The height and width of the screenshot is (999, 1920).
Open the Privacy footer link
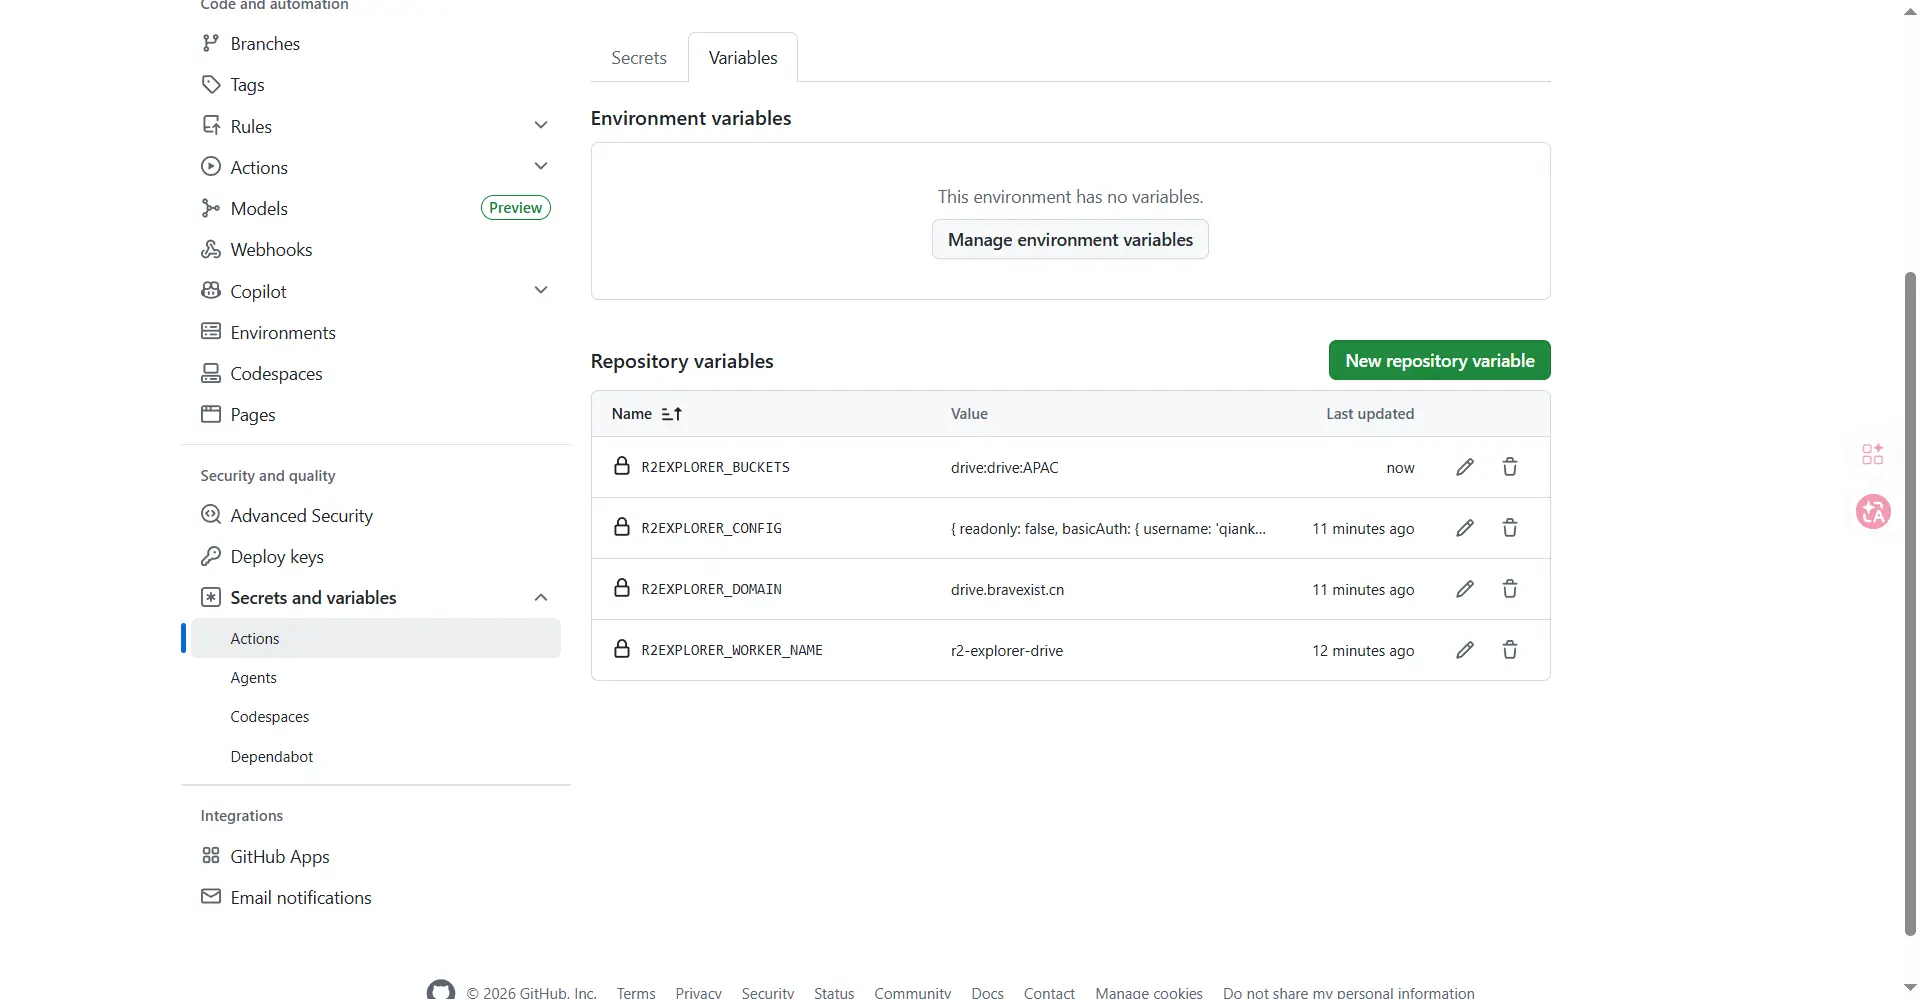coord(698,992)
